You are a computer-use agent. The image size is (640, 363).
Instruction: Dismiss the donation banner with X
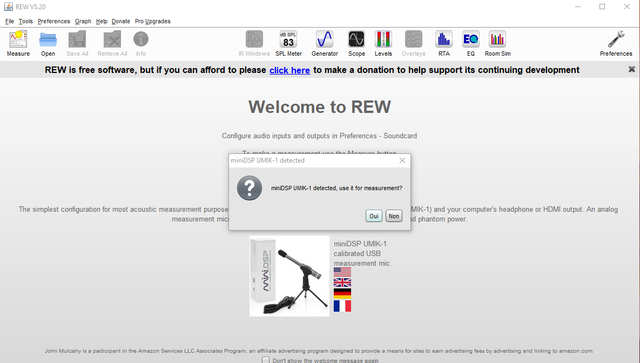(x=631, y=69)
